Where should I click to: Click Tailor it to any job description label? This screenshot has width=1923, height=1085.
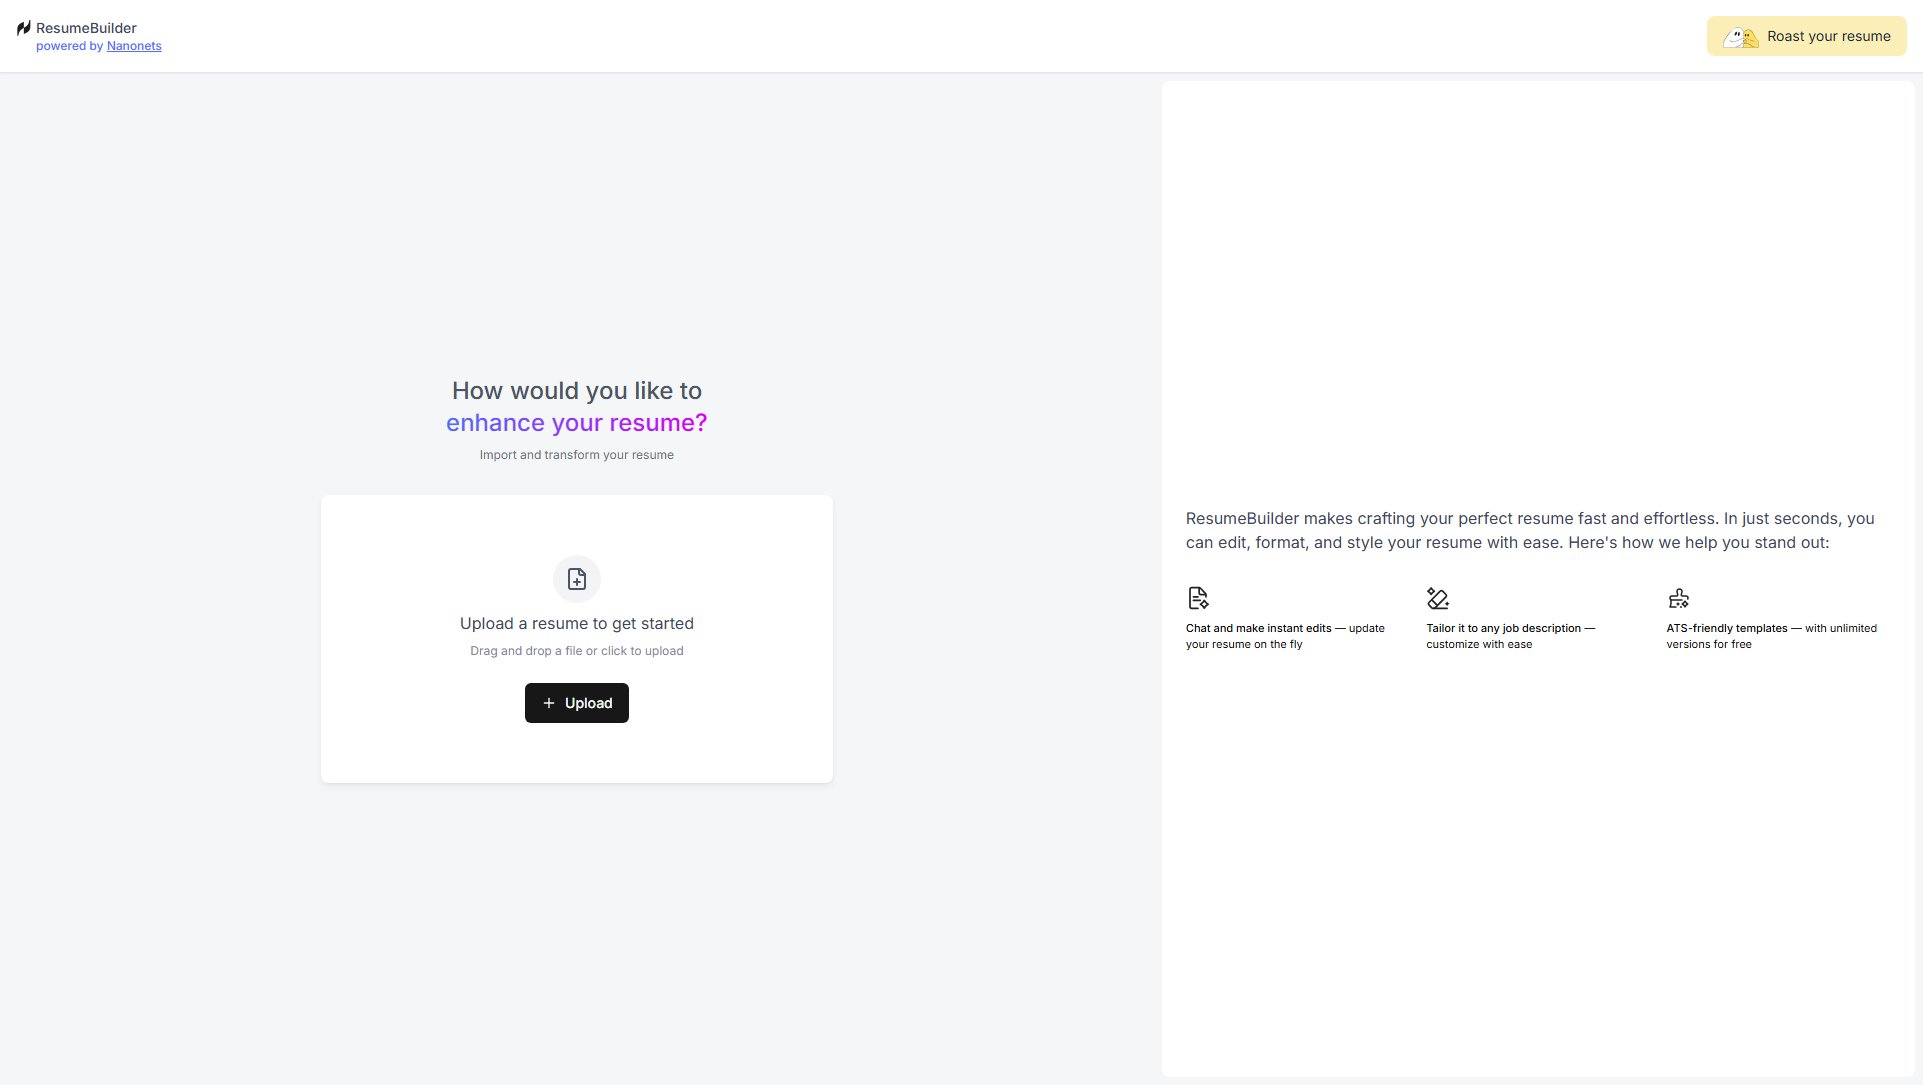(1510, 636)
